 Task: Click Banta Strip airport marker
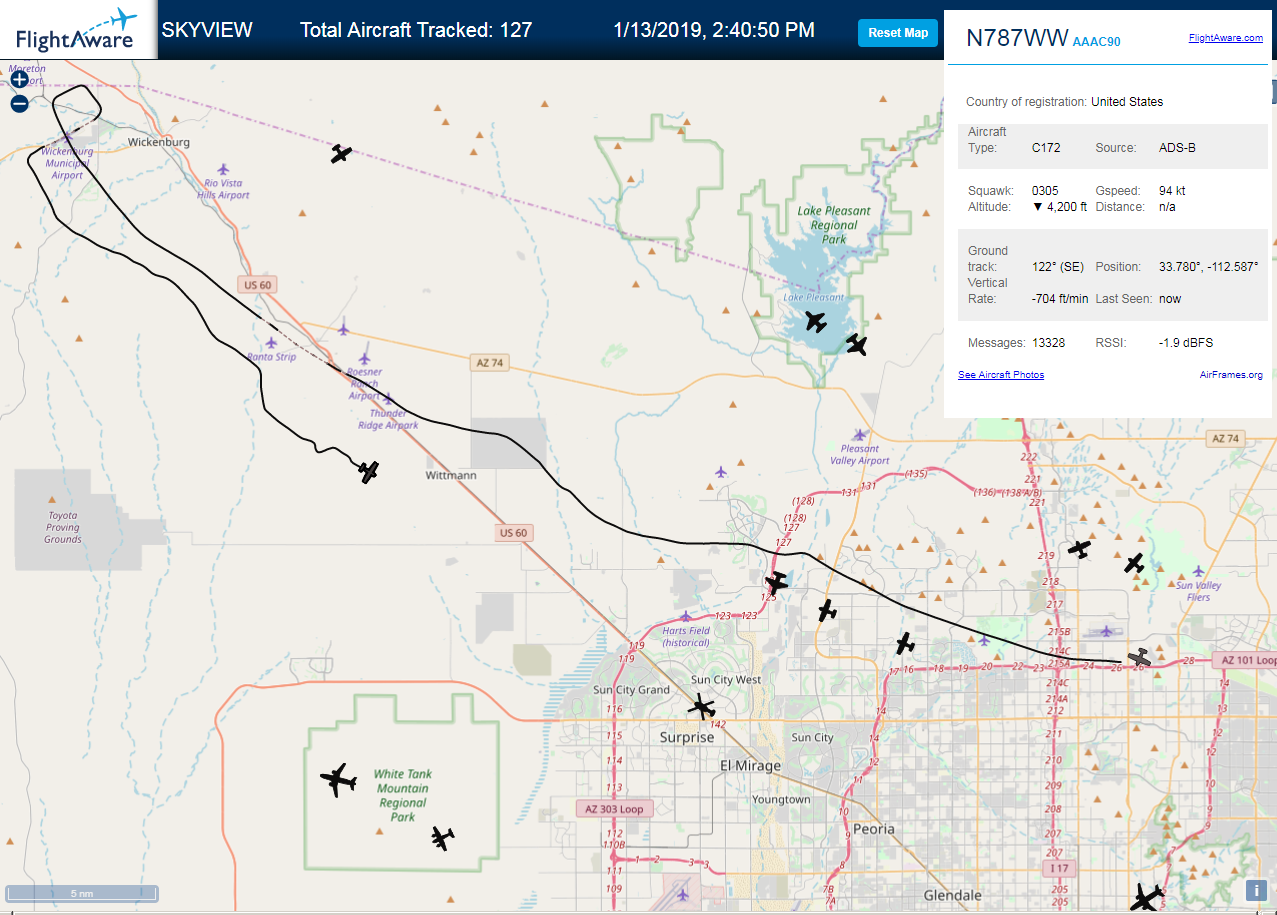pyautogui.click(x=270, y=343)
